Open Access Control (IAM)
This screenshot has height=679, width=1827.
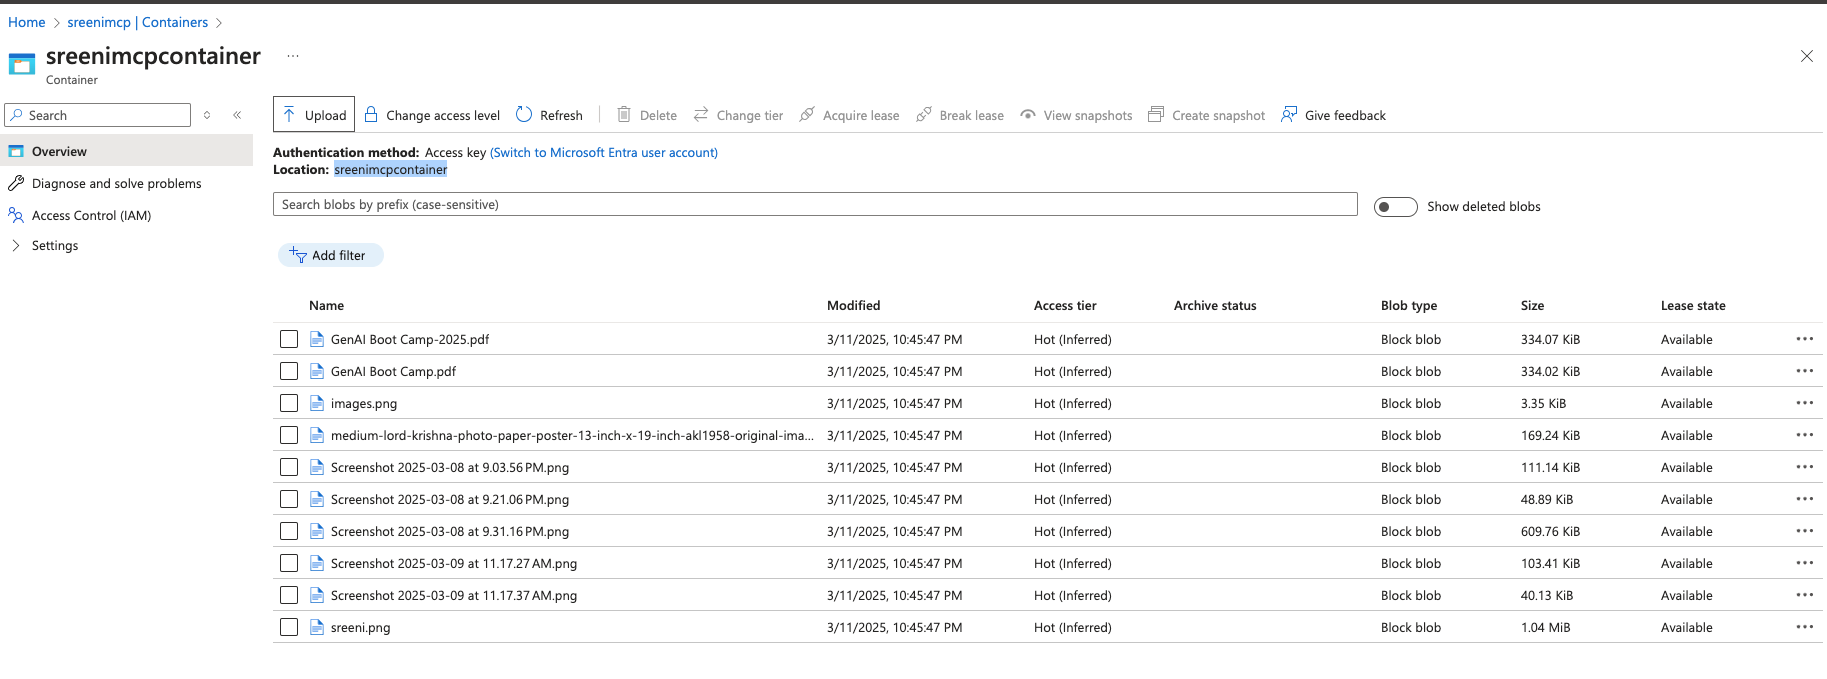[x=91, y=215]
